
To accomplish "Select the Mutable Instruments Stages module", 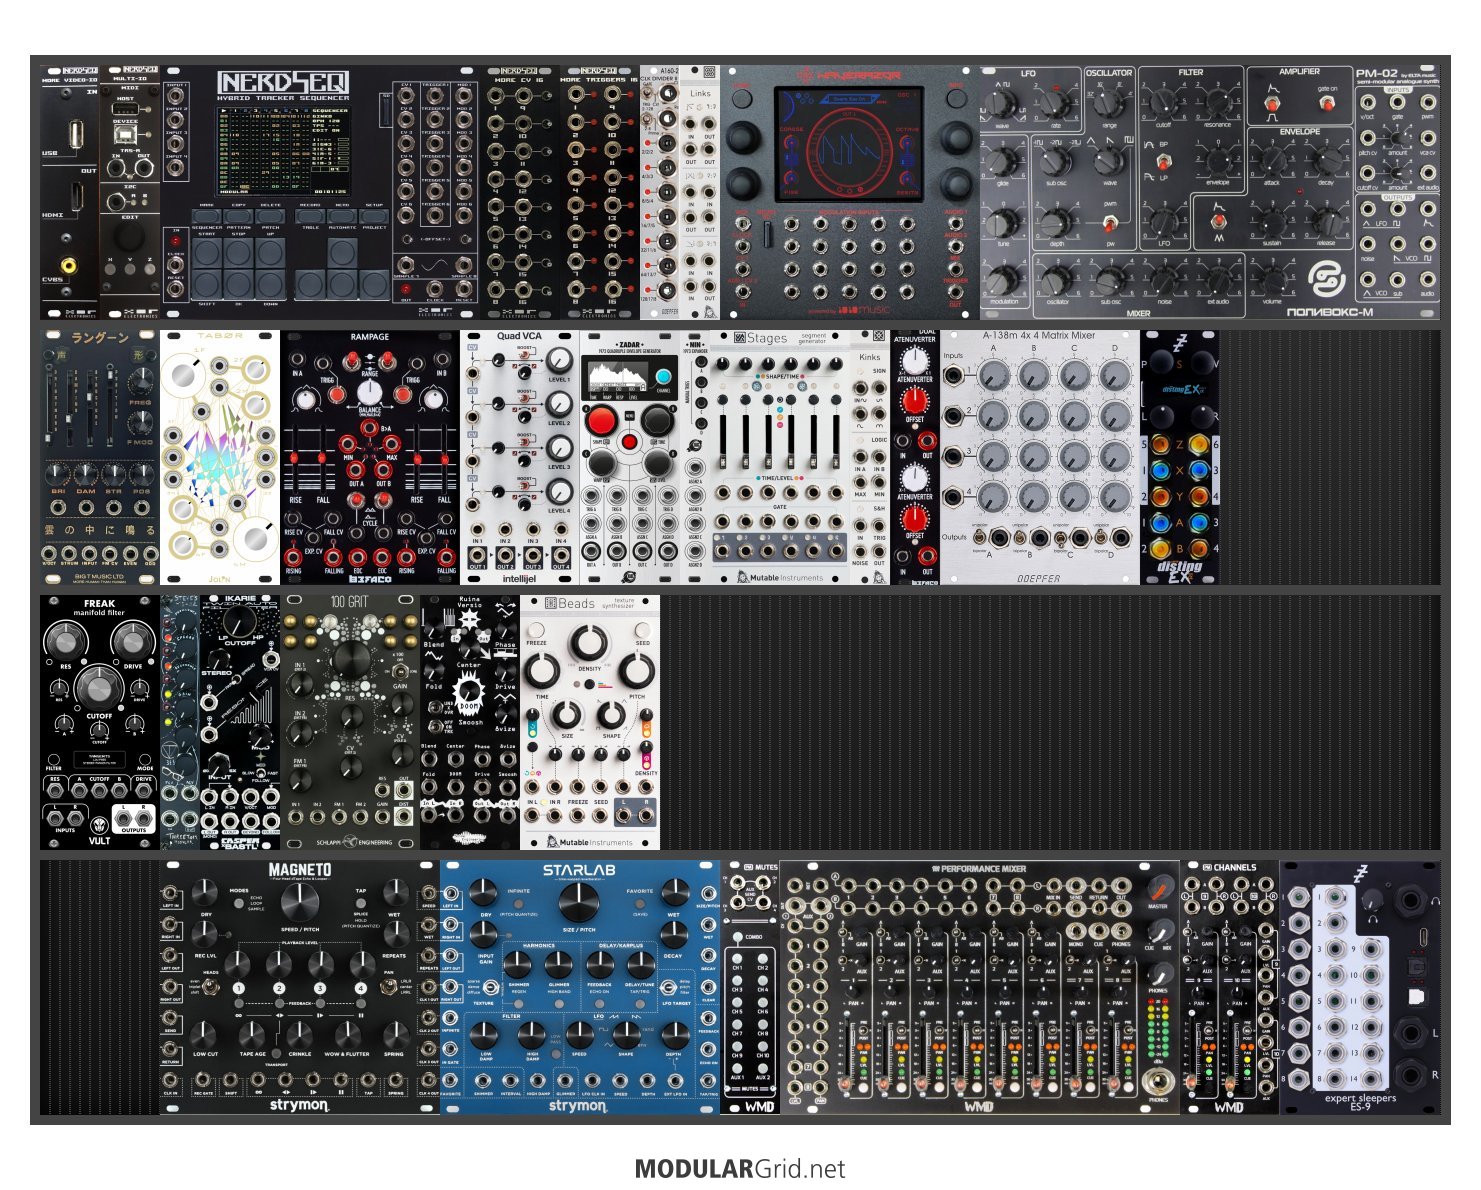I will coord(780,457).
